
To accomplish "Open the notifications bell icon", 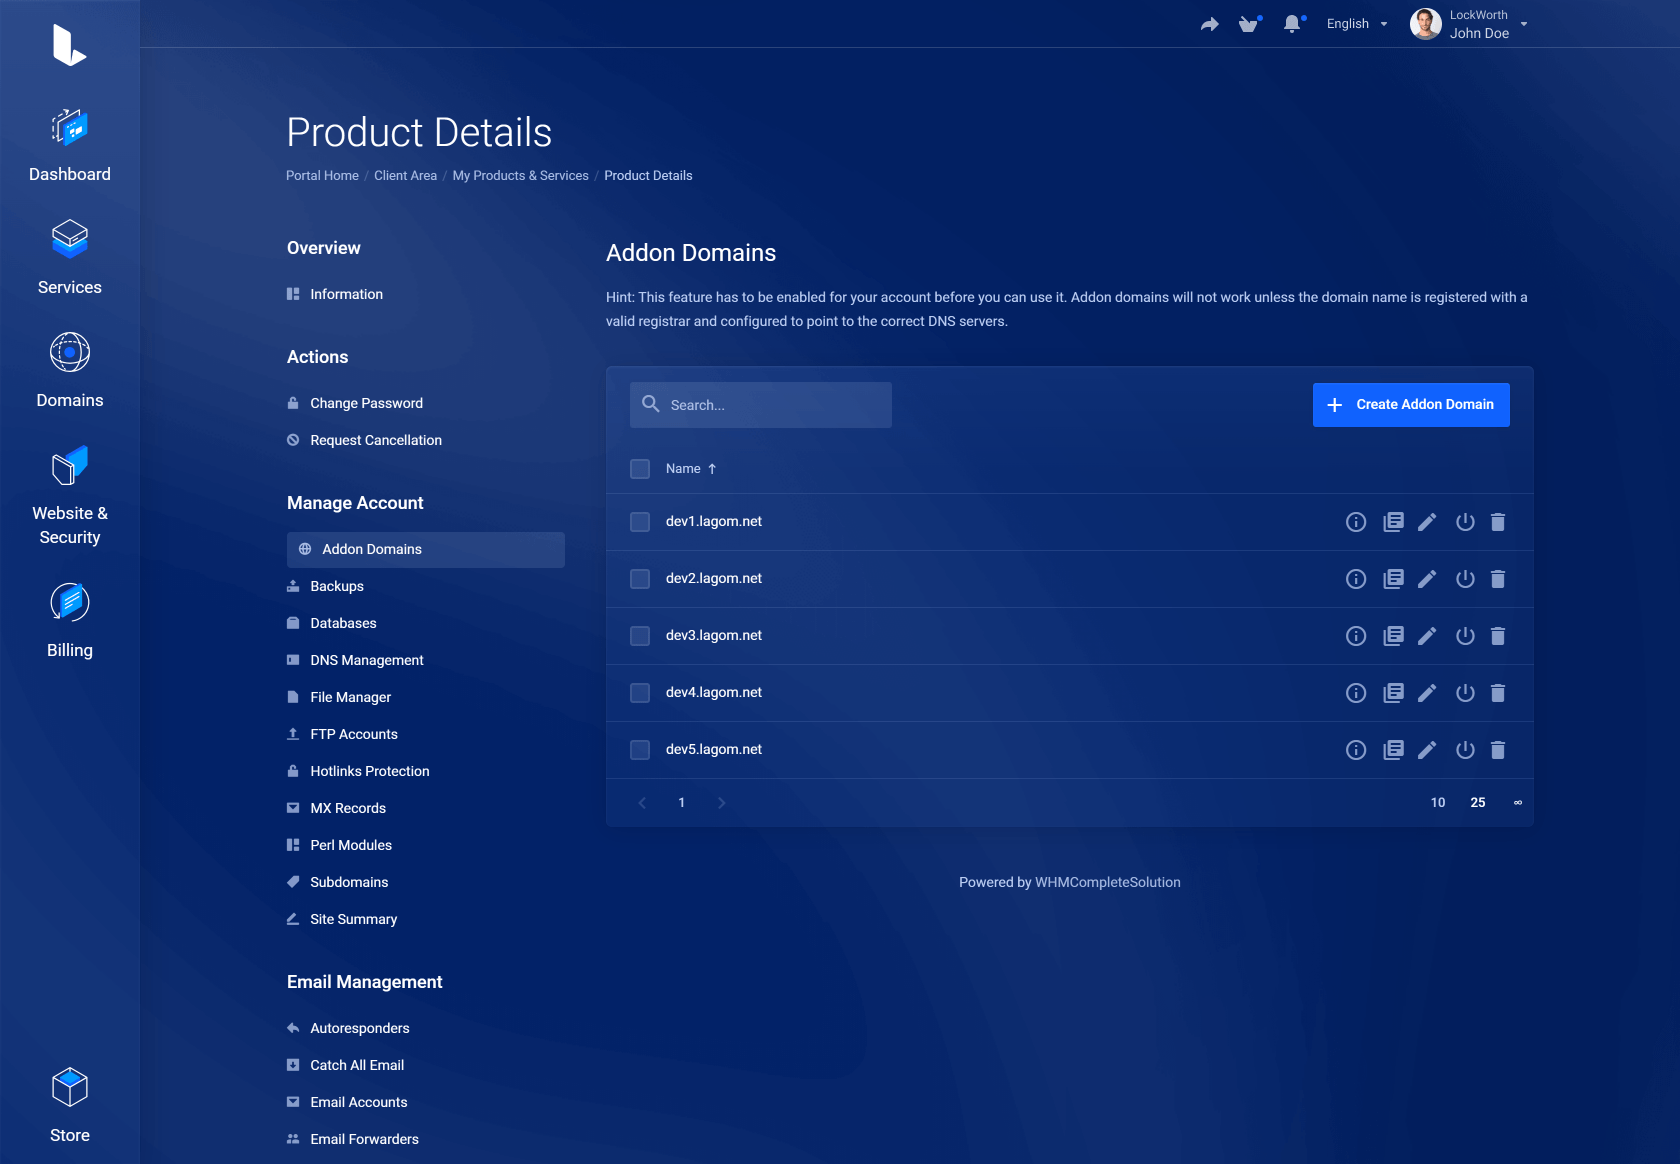I will click(x=1293, y=24).
